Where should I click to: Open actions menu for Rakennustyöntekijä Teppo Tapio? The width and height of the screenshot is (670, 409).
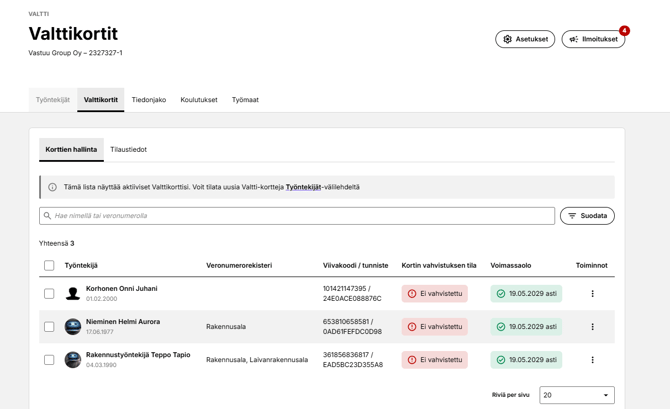592,360
